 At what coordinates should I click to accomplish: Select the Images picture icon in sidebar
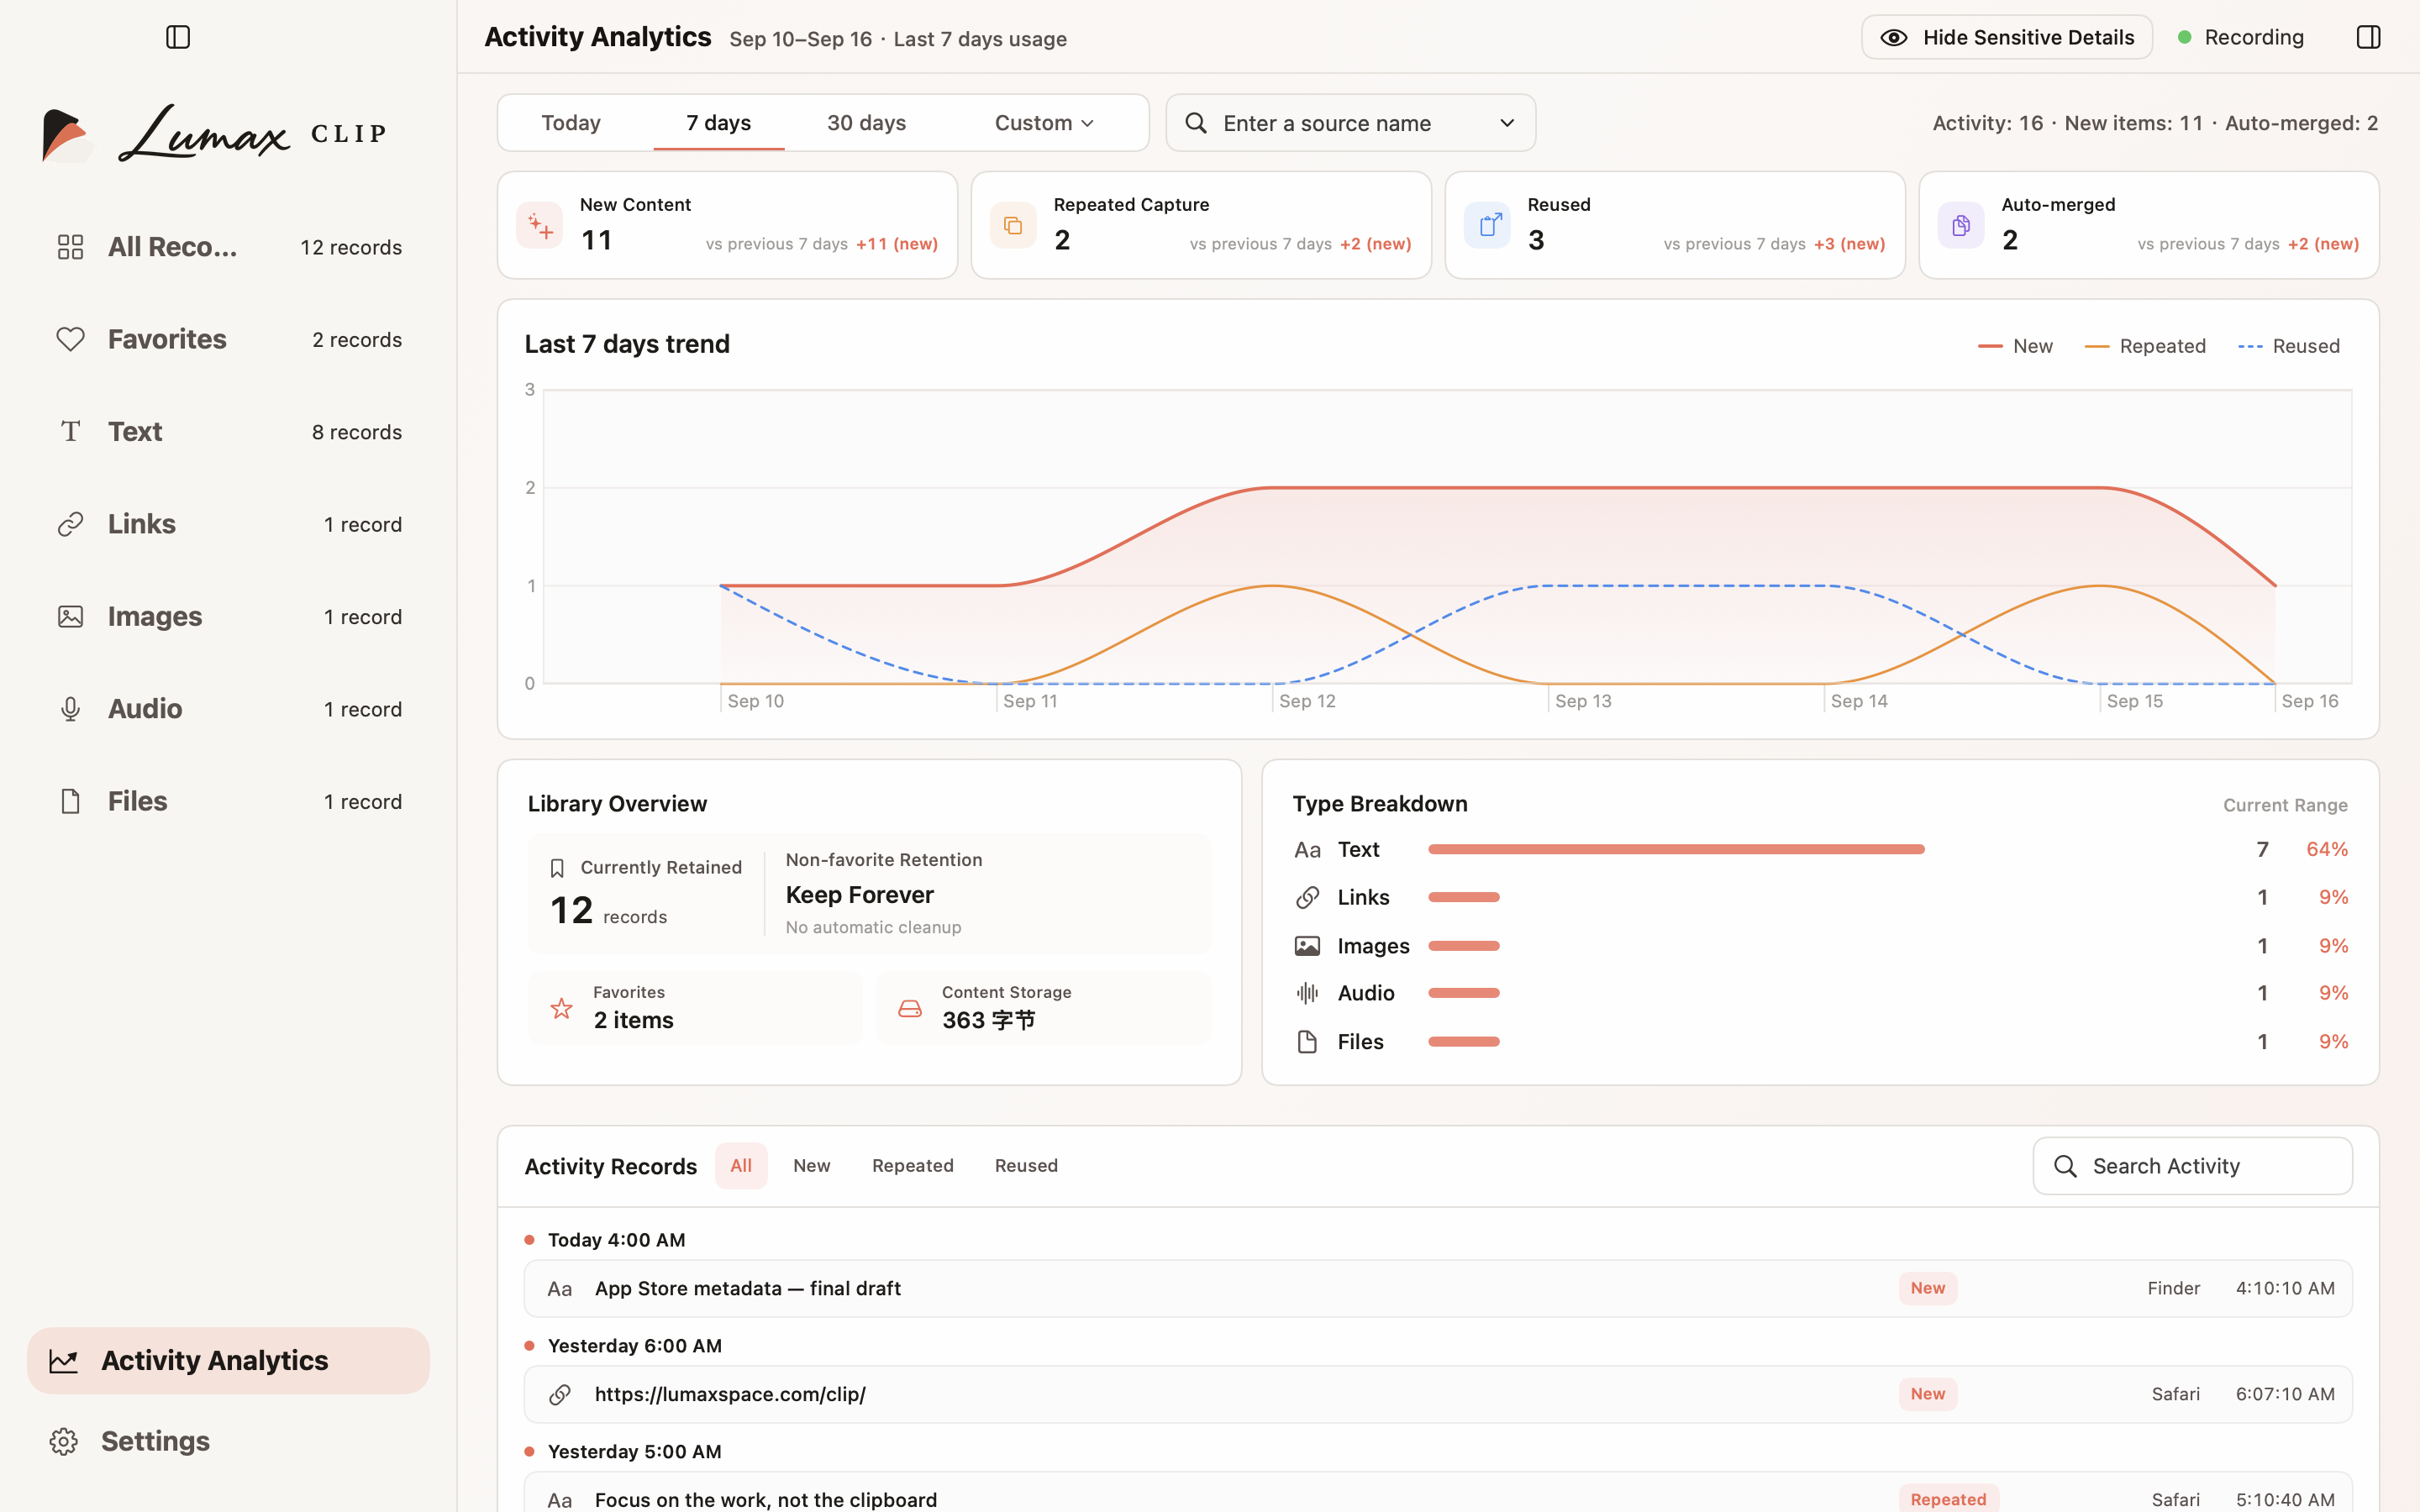click(x=70, y=616)
